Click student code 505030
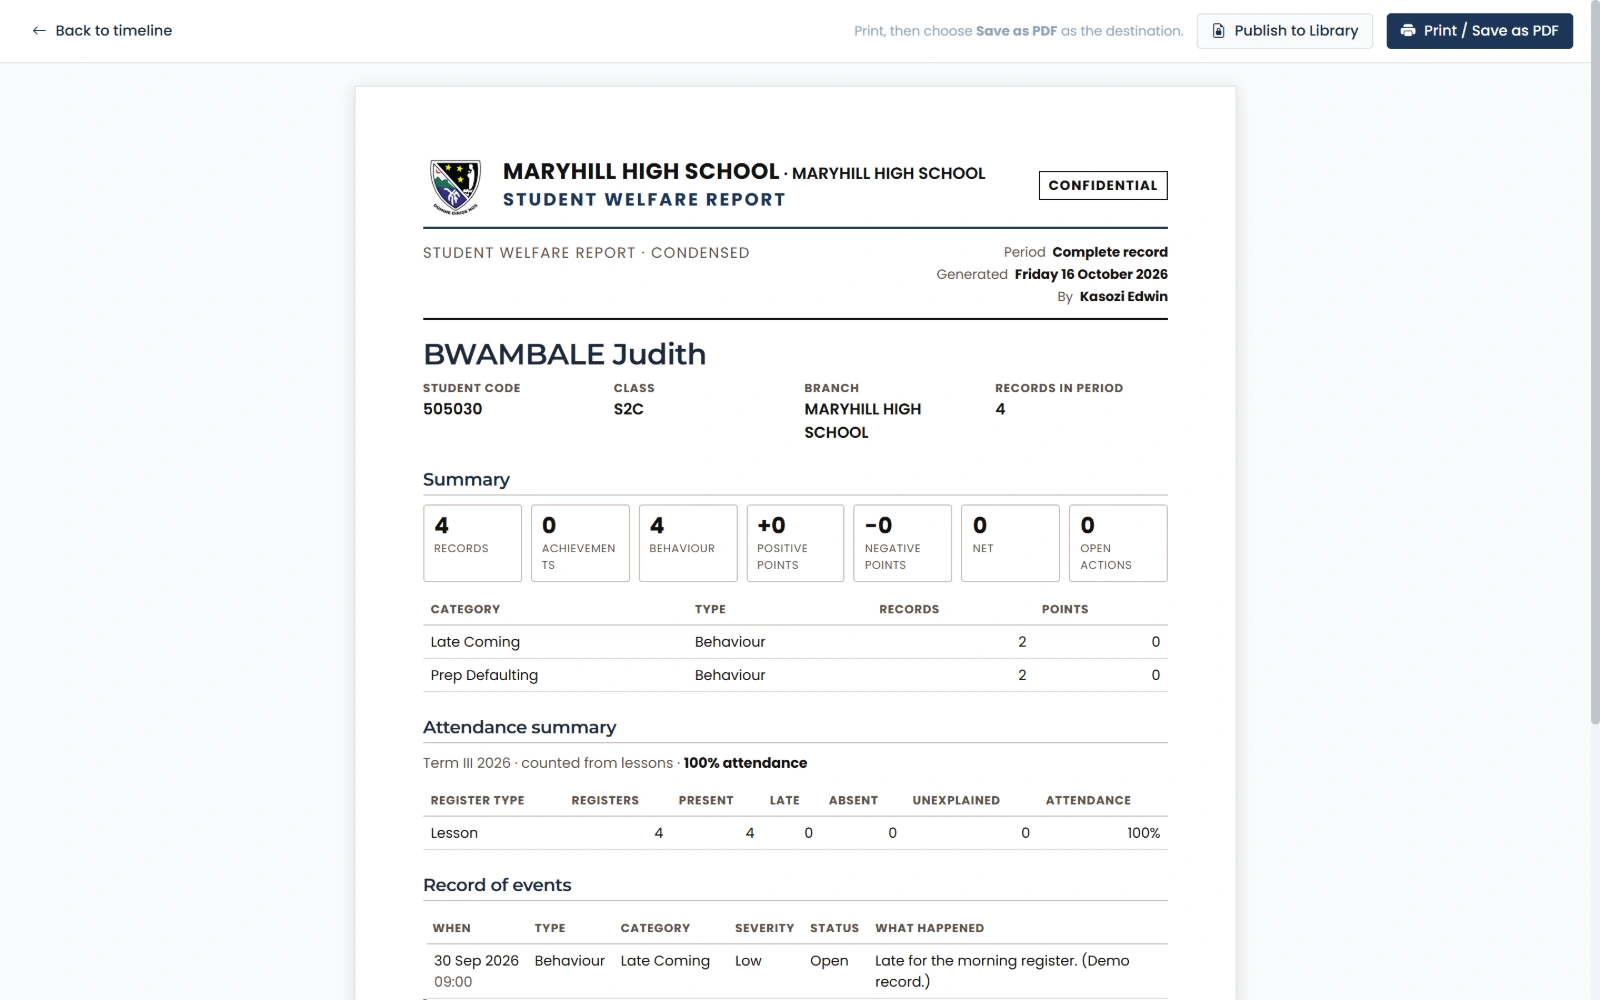Viewport: 1600px width, 1000px height. tap(452, 409)
